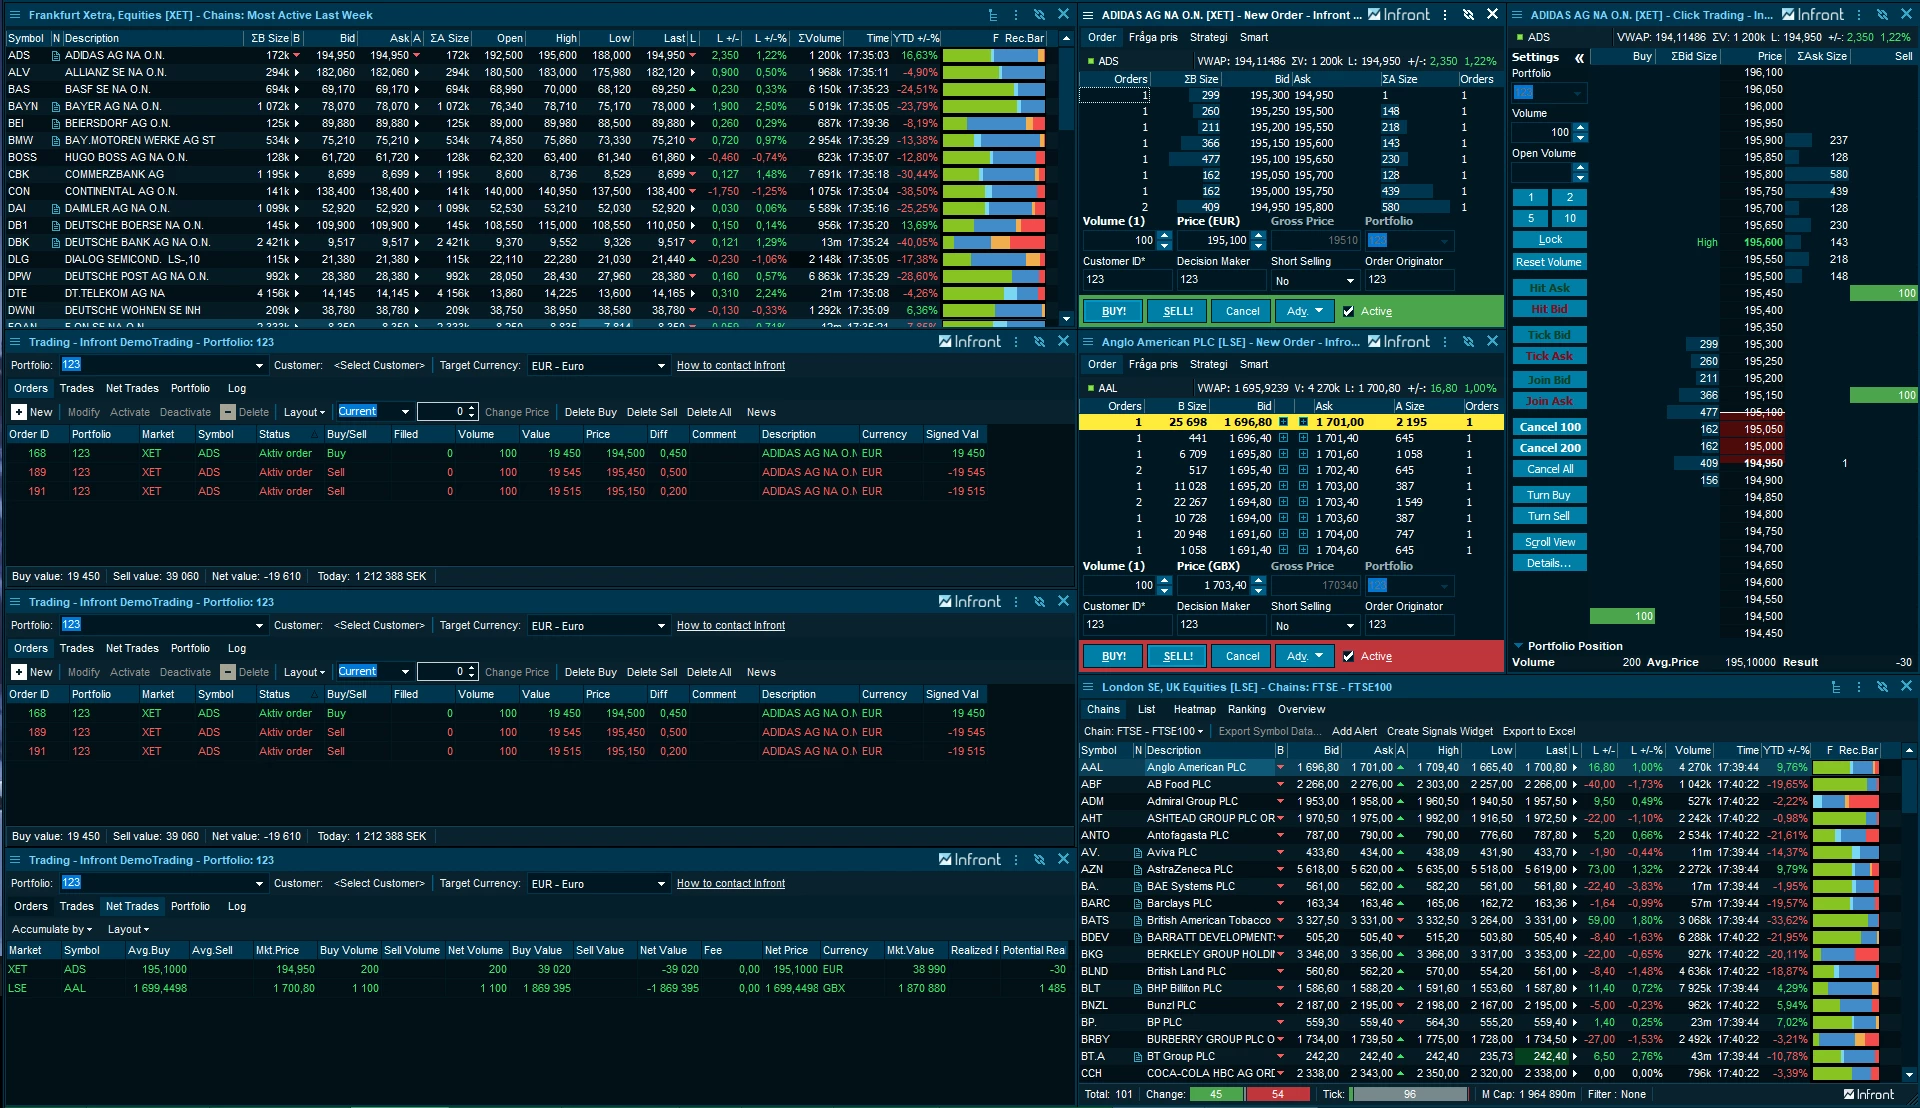Toggle Active checkbox in Anglo American order form
This screenshot has width=1920, height=1108.
[1348, 656]
